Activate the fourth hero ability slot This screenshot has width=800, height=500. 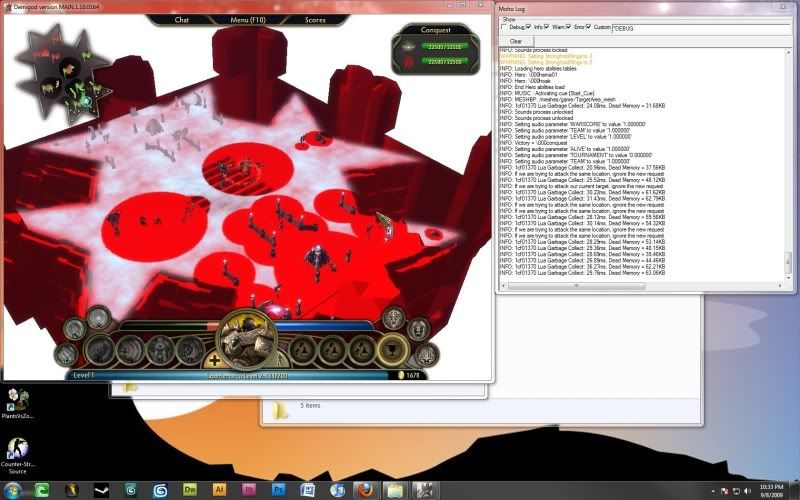[x=190, y=351]
